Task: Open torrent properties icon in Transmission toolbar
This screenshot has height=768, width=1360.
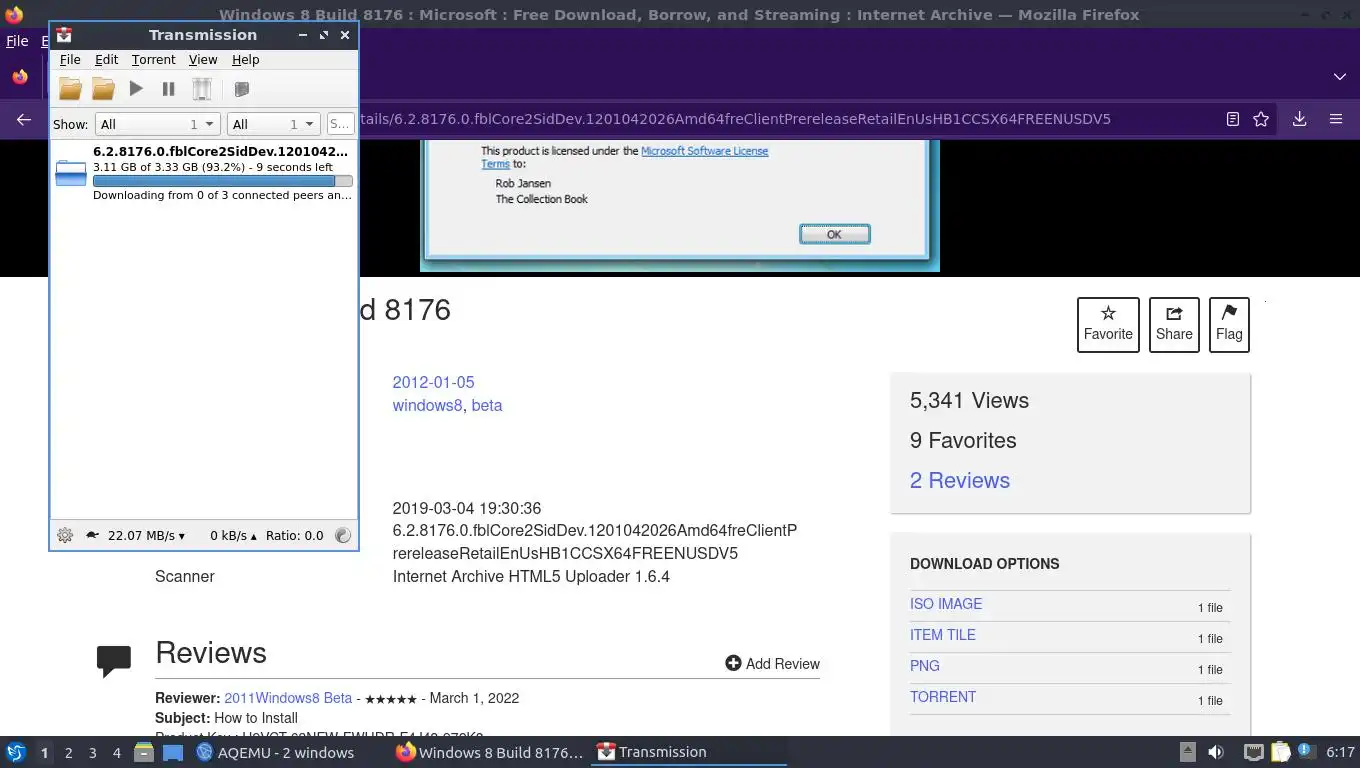Action: tap(241, 89)
